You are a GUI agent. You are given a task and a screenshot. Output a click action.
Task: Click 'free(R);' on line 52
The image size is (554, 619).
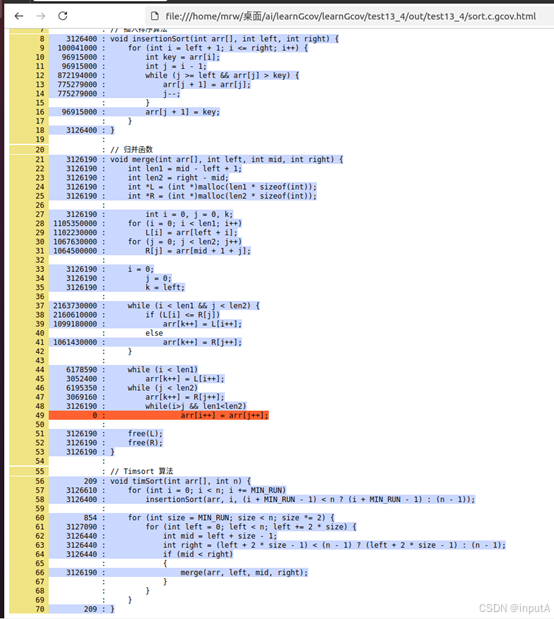145,443
